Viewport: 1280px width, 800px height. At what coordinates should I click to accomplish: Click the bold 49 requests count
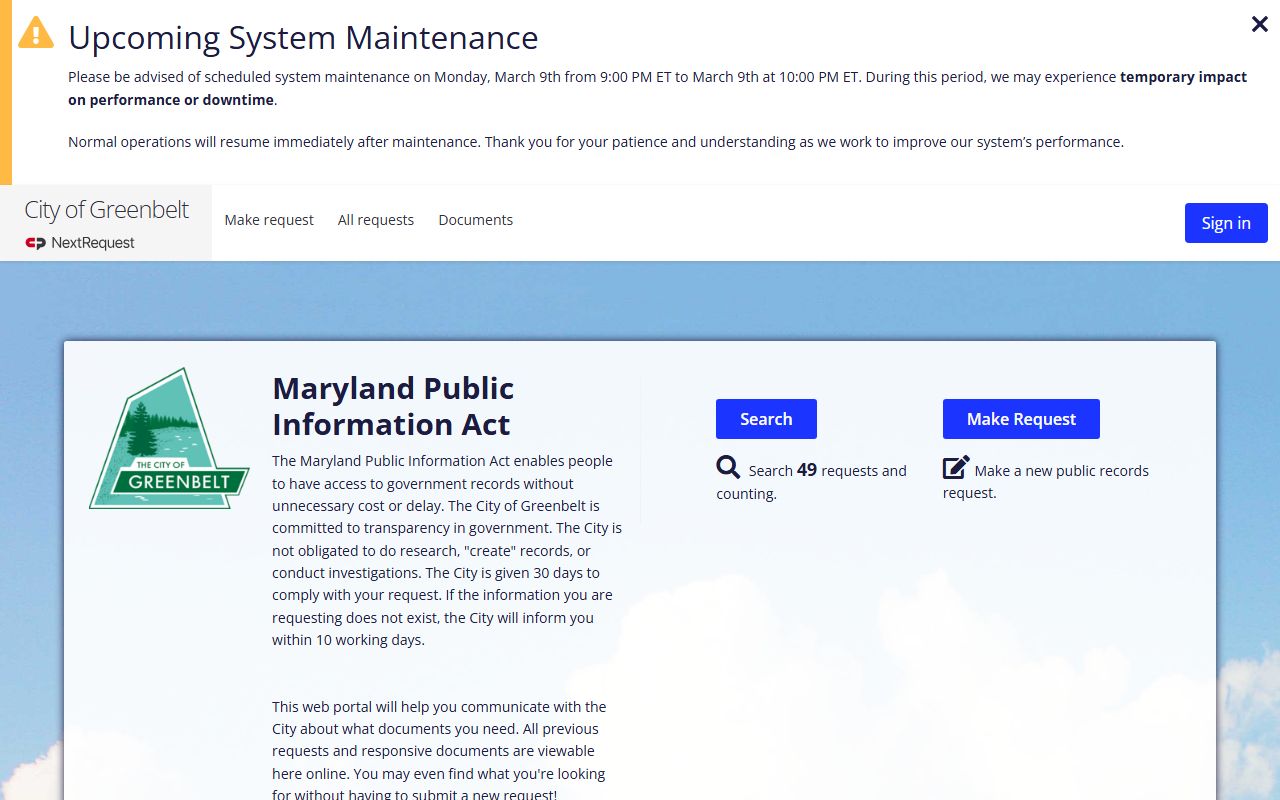(807, 470)
